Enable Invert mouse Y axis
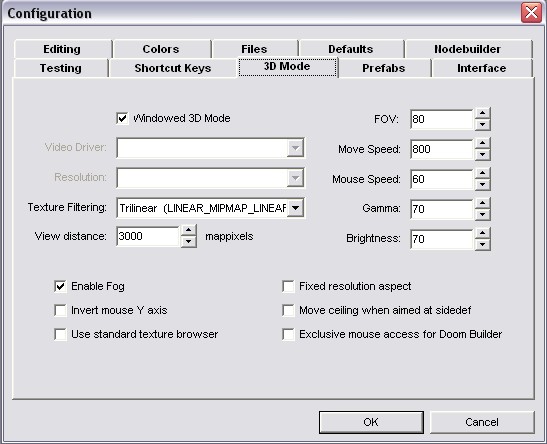The width and height of the screenshot is (547, 444). point(60,310)
